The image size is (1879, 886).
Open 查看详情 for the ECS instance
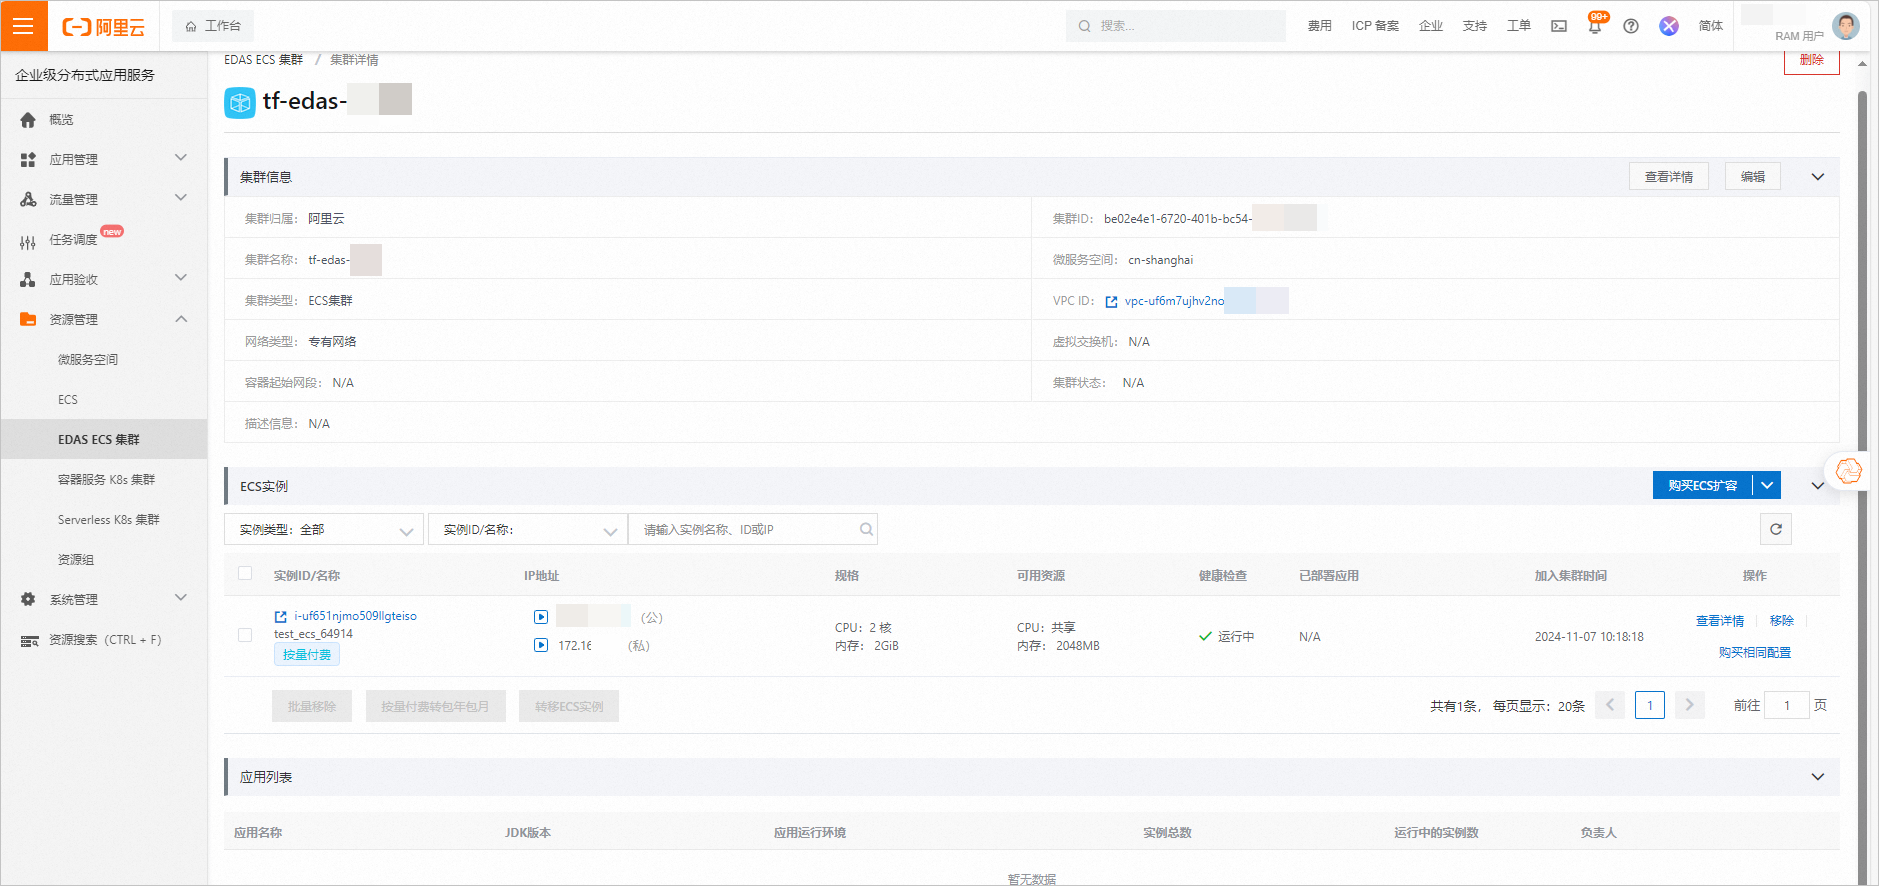pyautogui.click(x=1720, y=621)
